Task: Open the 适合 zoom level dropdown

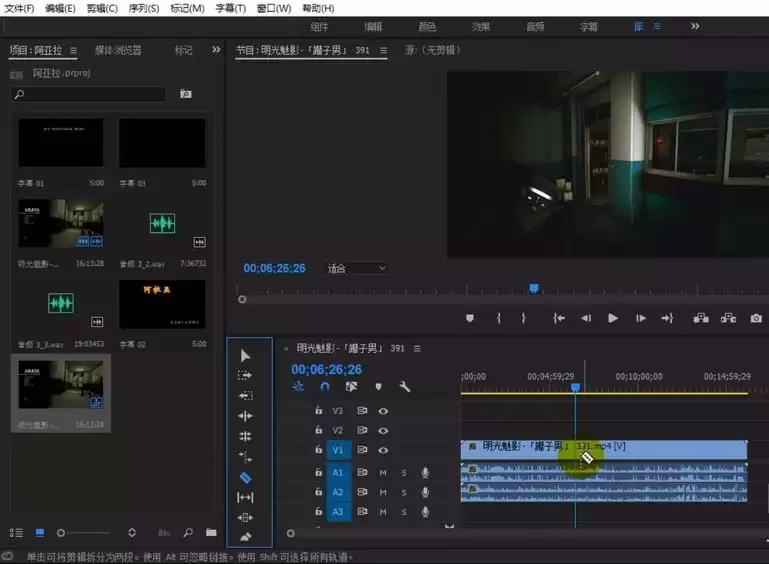Action: (357, 268)
